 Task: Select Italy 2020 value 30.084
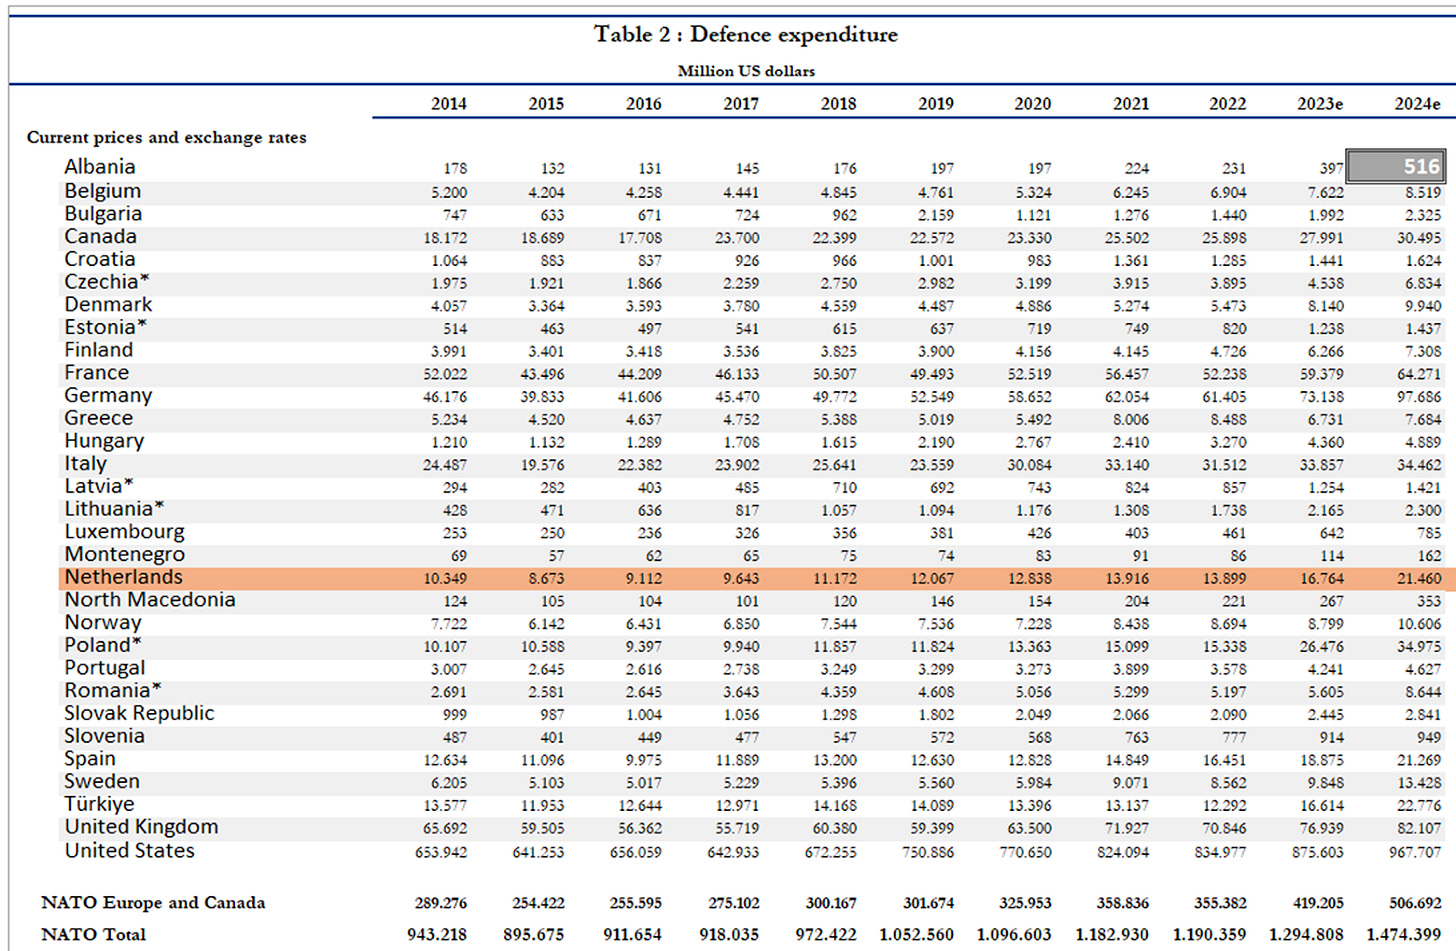[1030, 465]
